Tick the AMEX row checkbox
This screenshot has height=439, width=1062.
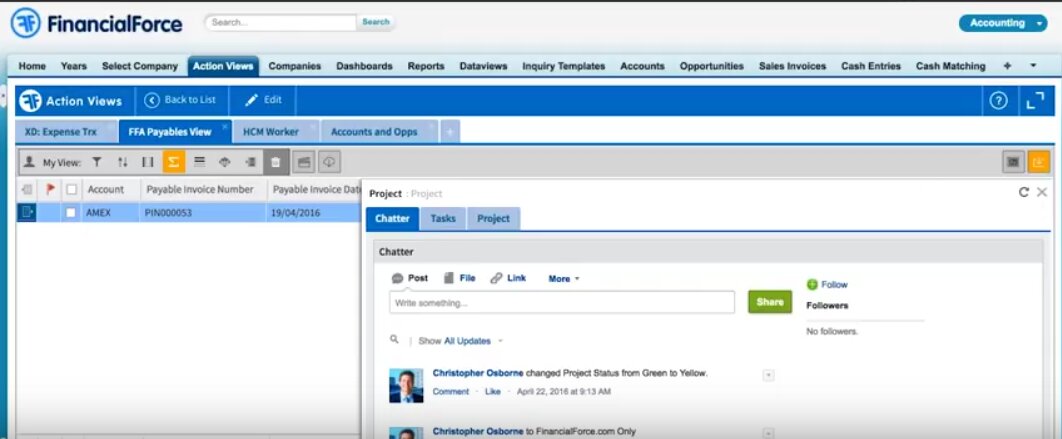coord(71,212)
